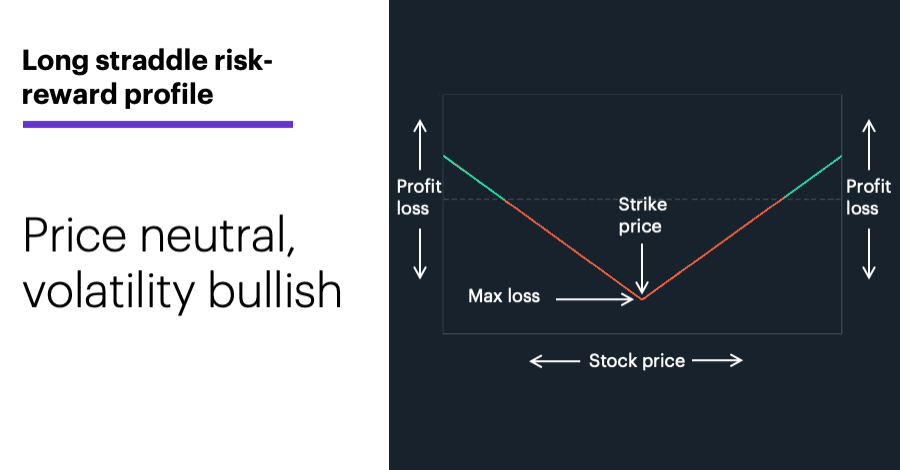Viewport: 900px width, 470px height.
Task: Click the Price neutral, volatility bullish text
Action: (x=183, y=263)
